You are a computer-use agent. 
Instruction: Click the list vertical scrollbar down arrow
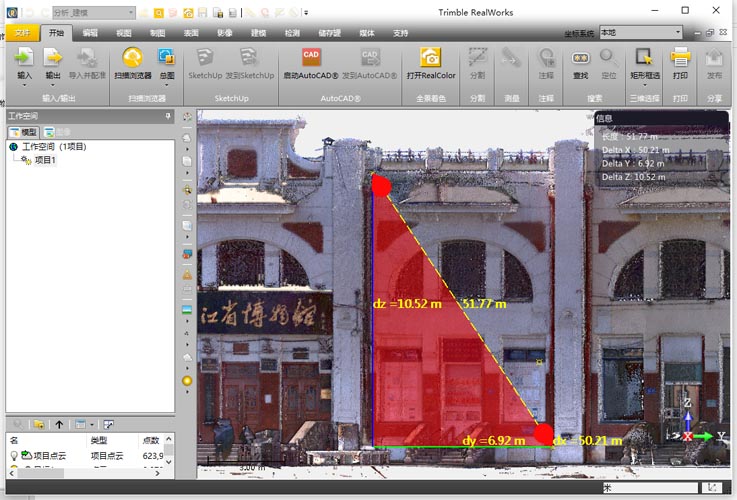(x=169, y=462)
